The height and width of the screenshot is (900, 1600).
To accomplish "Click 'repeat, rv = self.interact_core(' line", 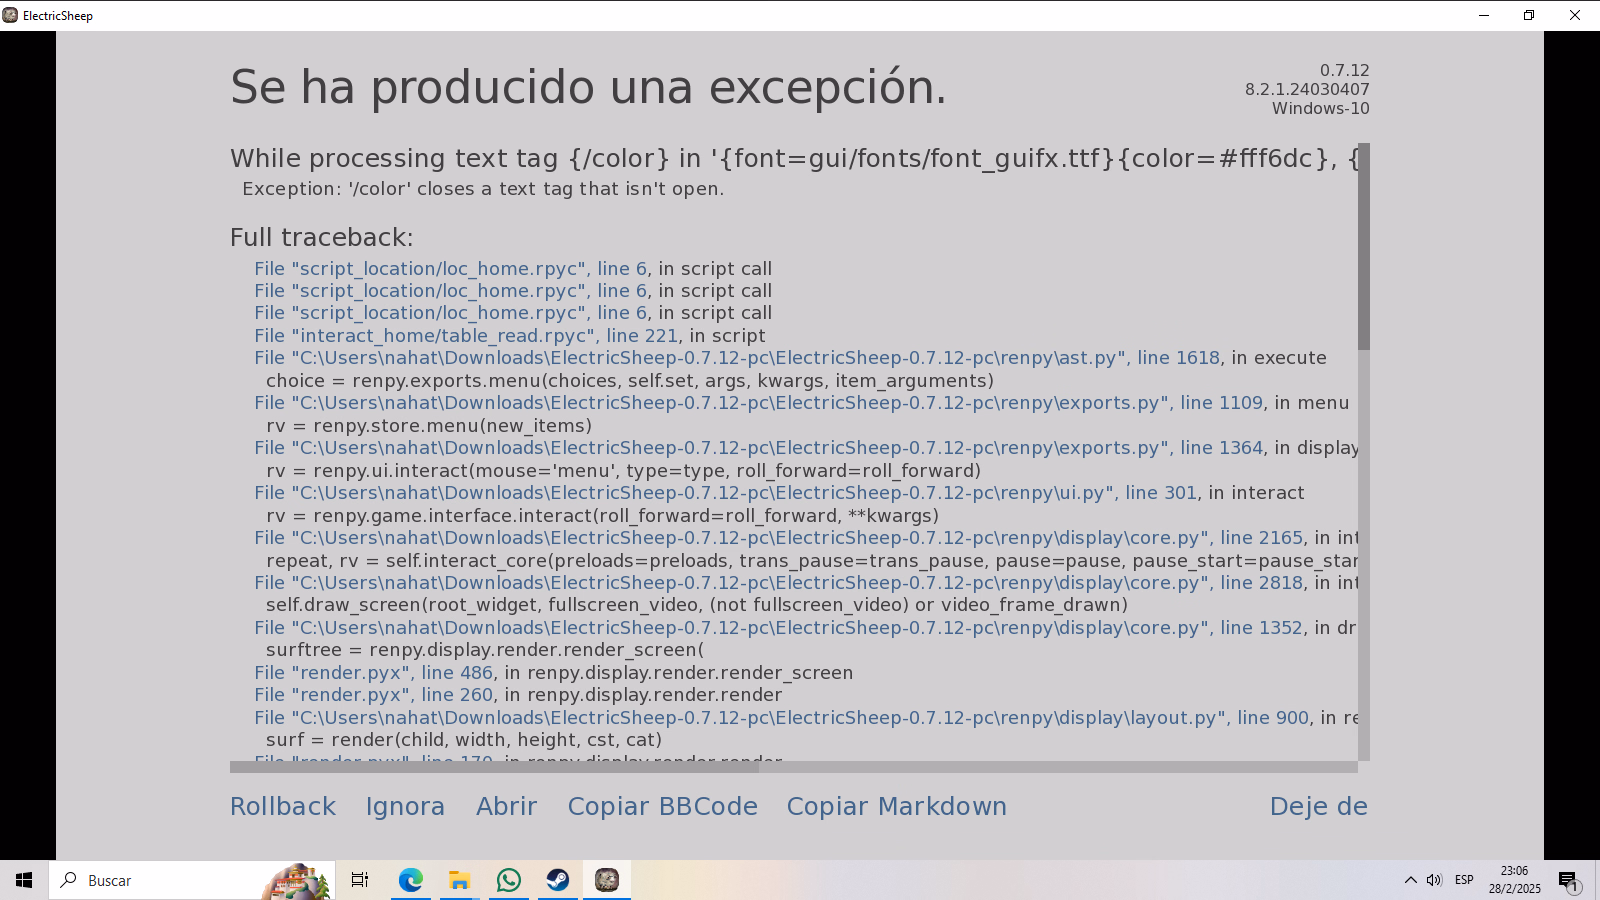I will [x=812, y=561].
